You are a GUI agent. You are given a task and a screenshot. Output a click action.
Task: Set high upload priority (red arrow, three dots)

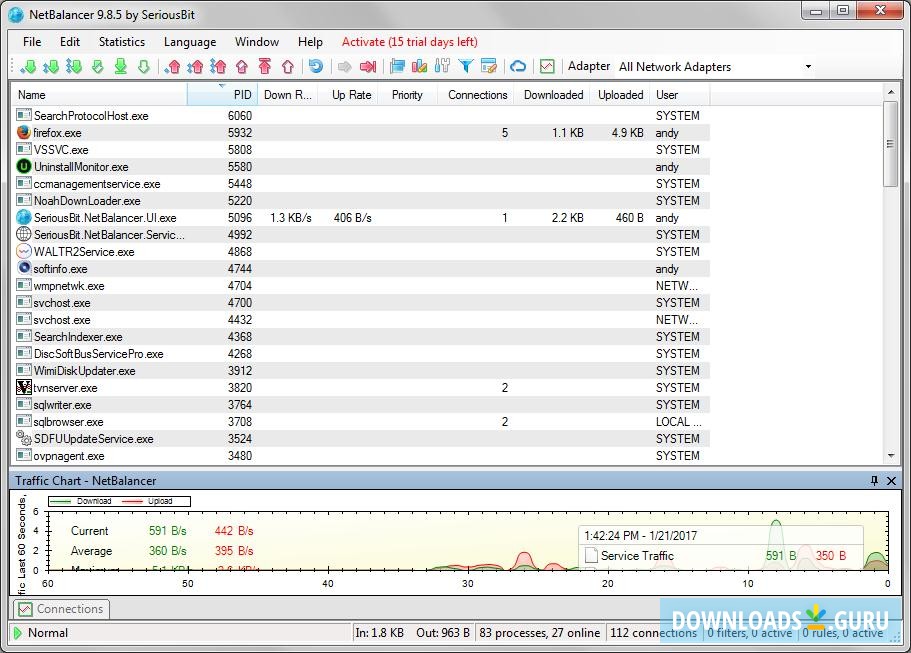218,67
